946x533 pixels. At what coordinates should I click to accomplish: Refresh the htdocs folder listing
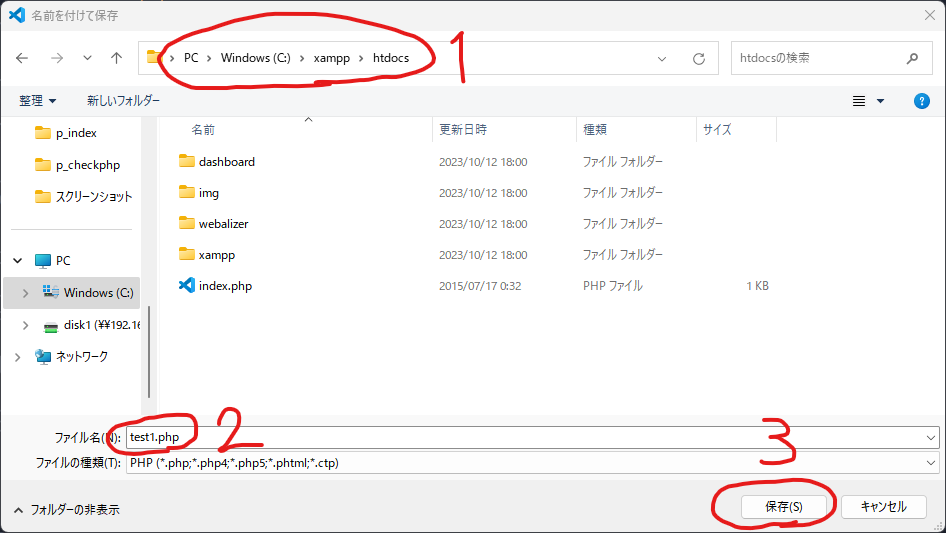pyautogui.click(x=699, y=58)
